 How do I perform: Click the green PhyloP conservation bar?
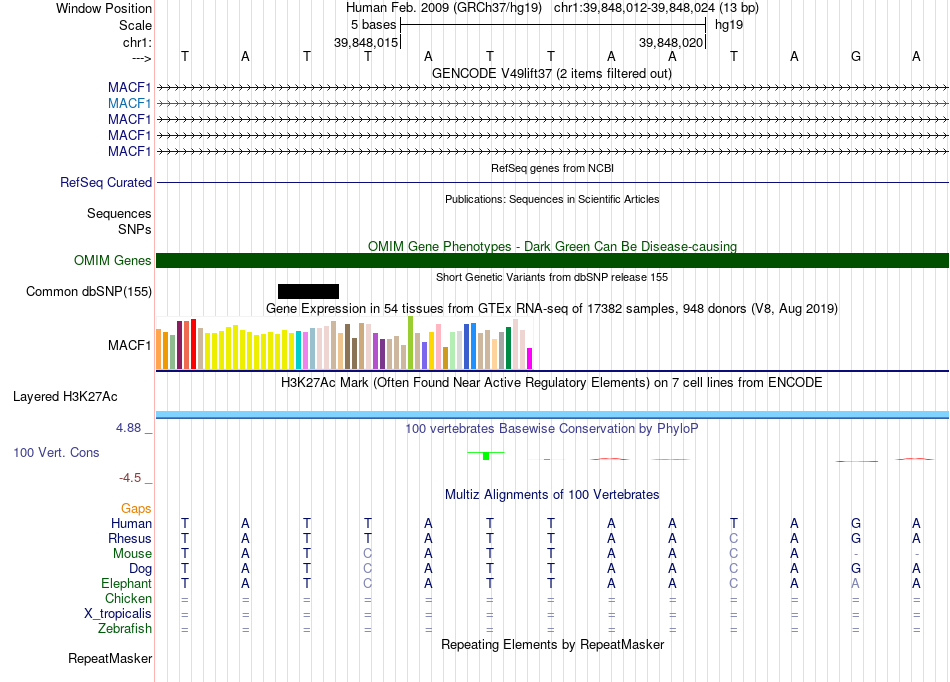point(486,455)
